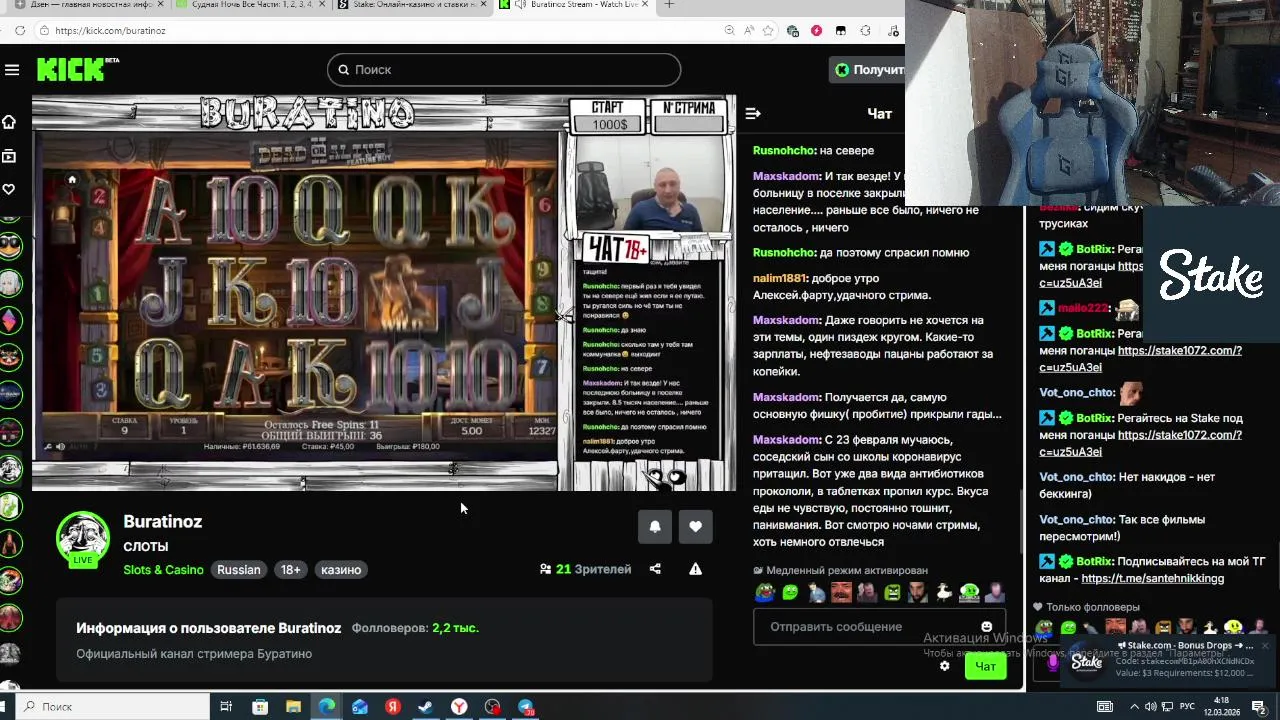The width and height of the screenshot is (1280, 720).
Task: Mute the stream player volume icon
Action: [60, 447]
